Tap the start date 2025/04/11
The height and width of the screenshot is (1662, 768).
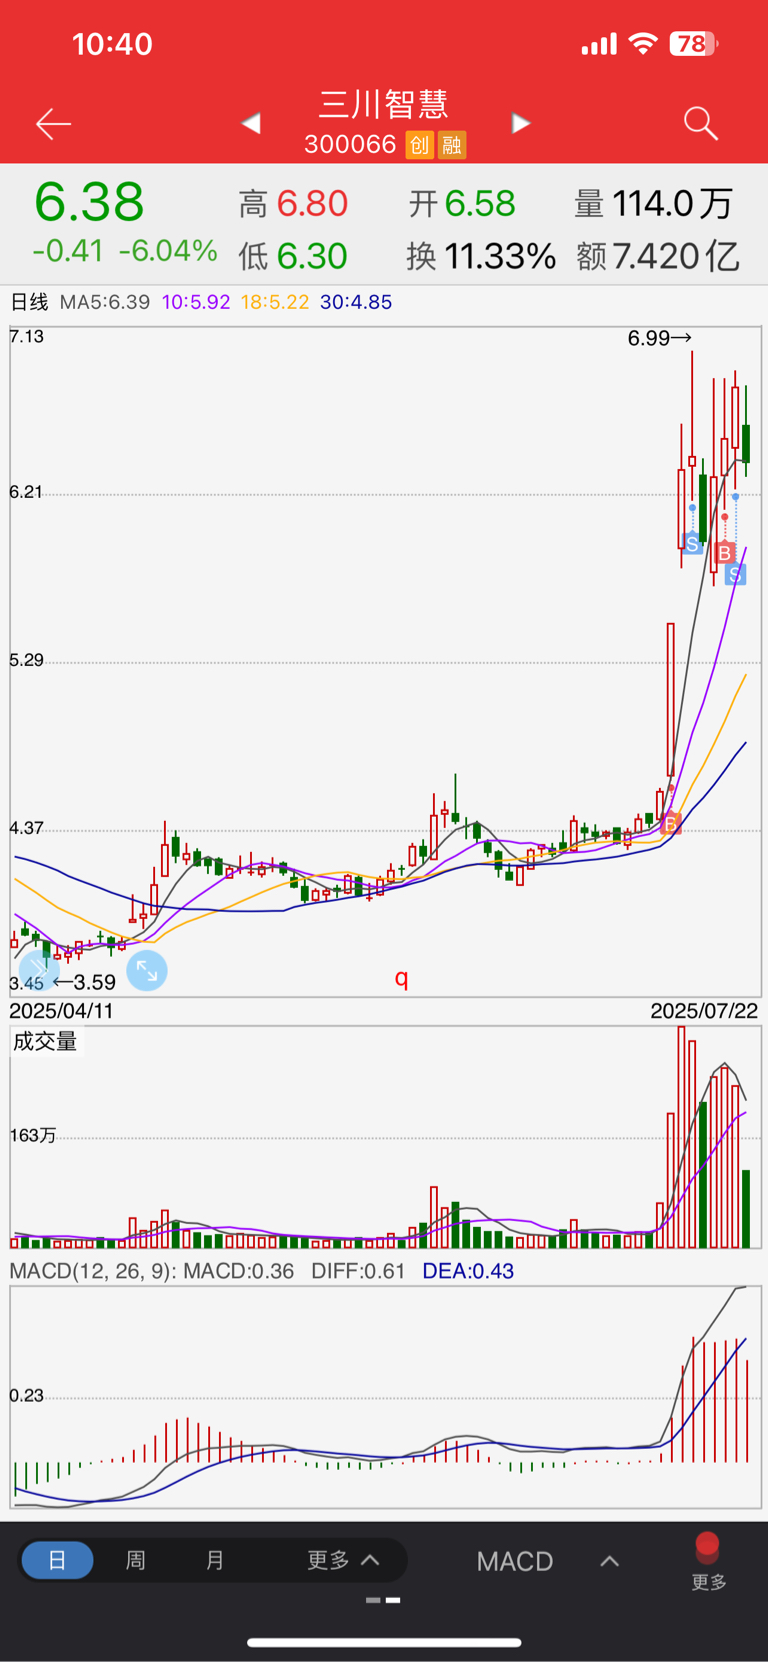62,1011
